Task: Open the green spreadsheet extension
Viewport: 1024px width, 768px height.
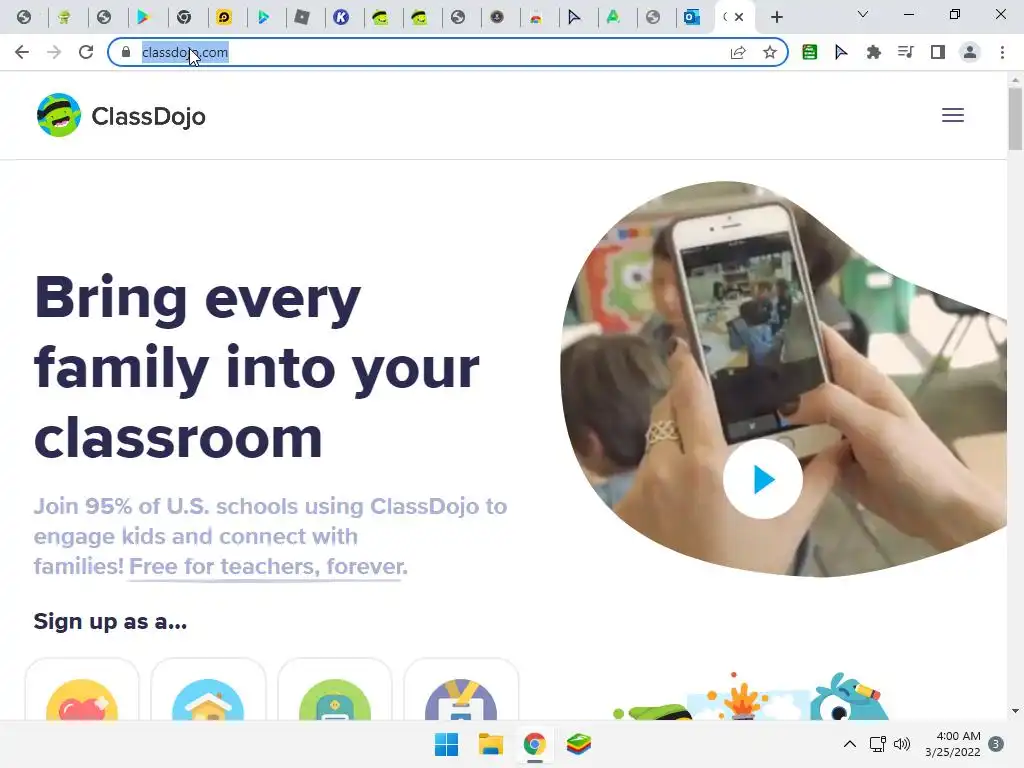Action: (809, 52)
